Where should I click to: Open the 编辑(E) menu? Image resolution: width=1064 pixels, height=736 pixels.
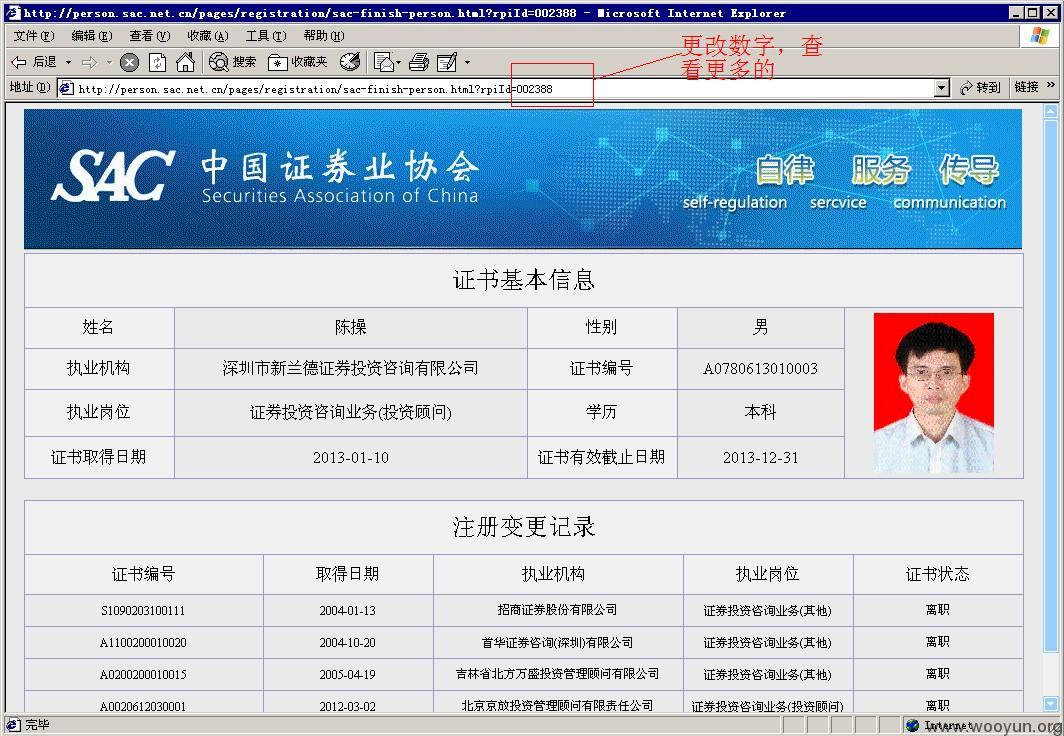coord(92,35)
